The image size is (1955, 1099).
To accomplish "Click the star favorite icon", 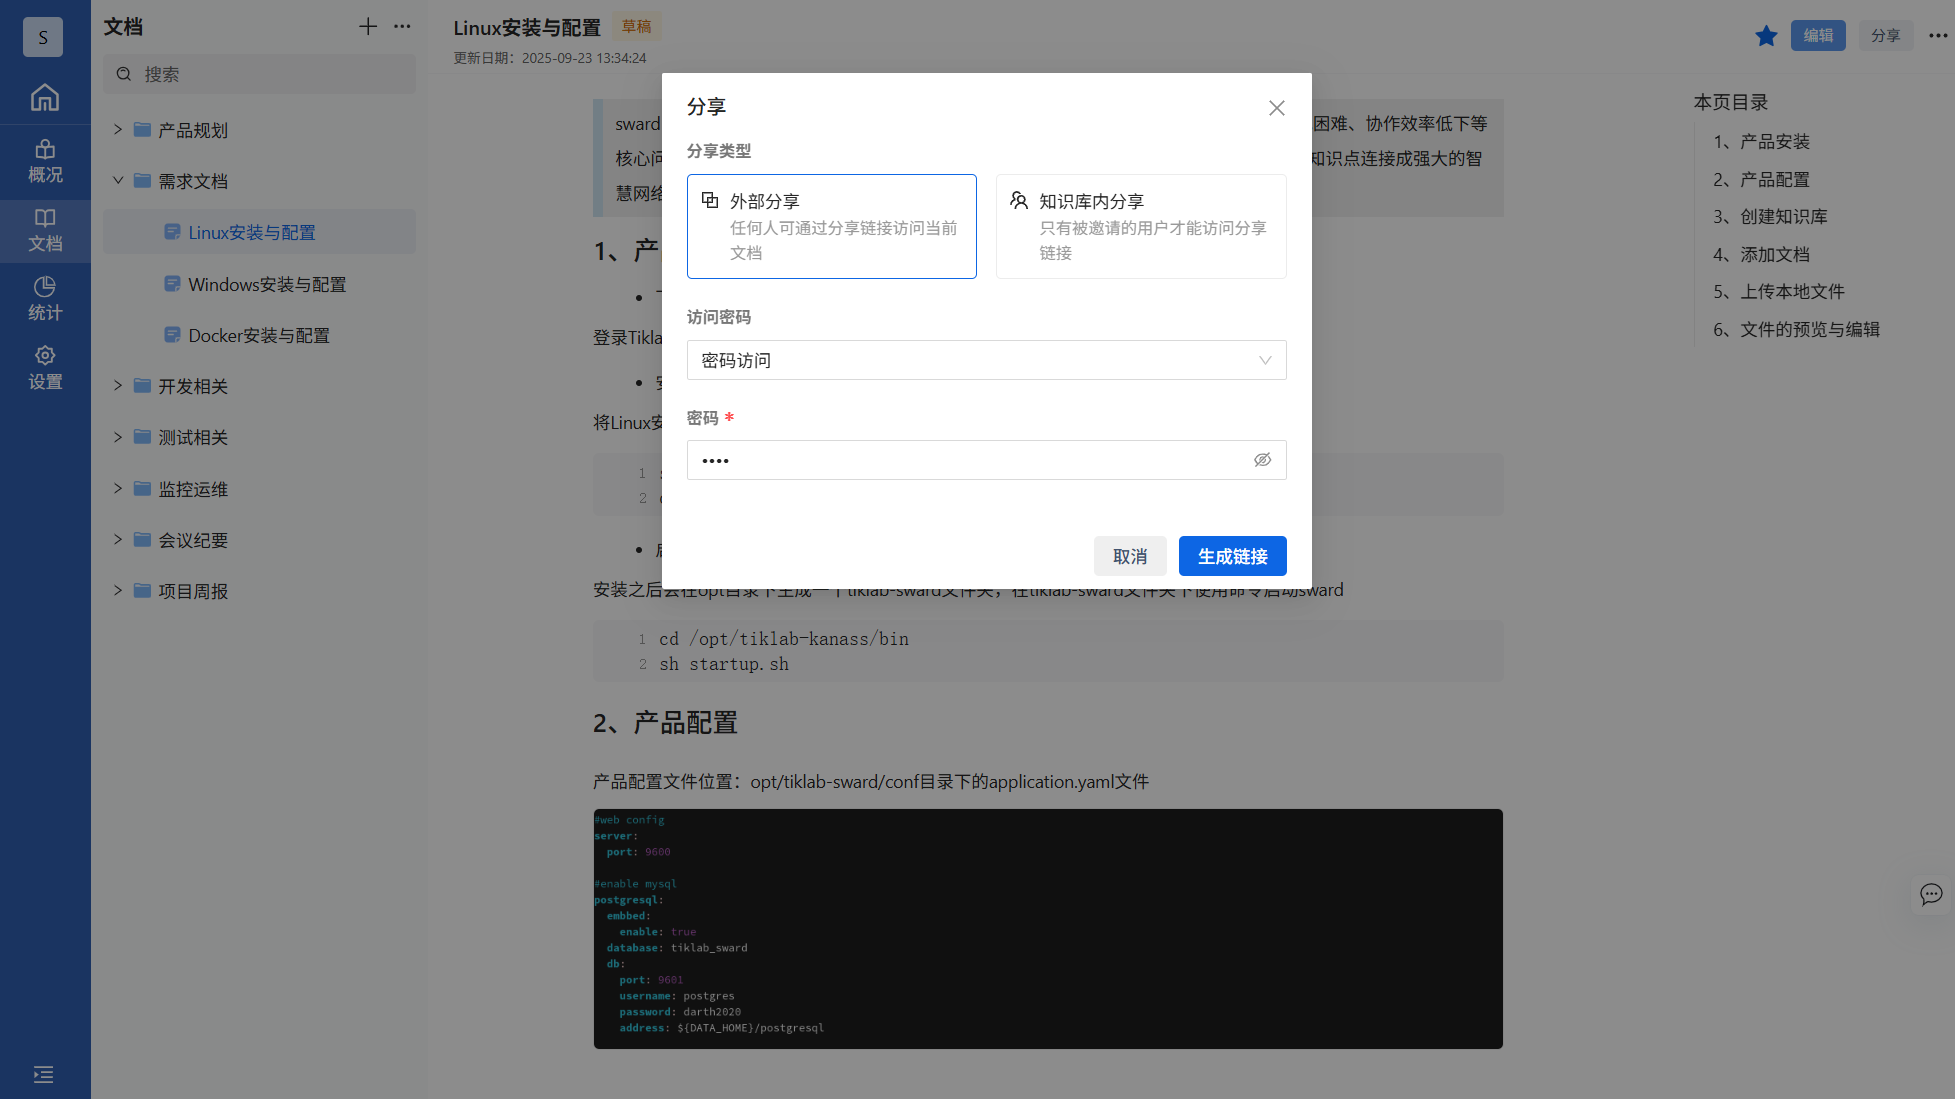I will point(1766,36).
